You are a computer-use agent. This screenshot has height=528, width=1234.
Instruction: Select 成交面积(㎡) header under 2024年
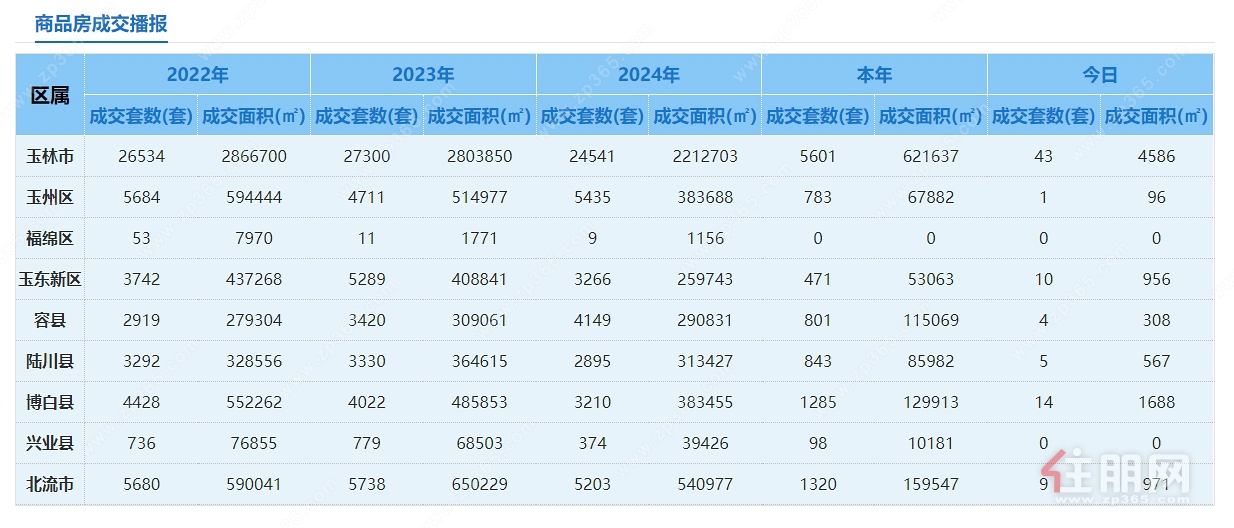[705, 116]
